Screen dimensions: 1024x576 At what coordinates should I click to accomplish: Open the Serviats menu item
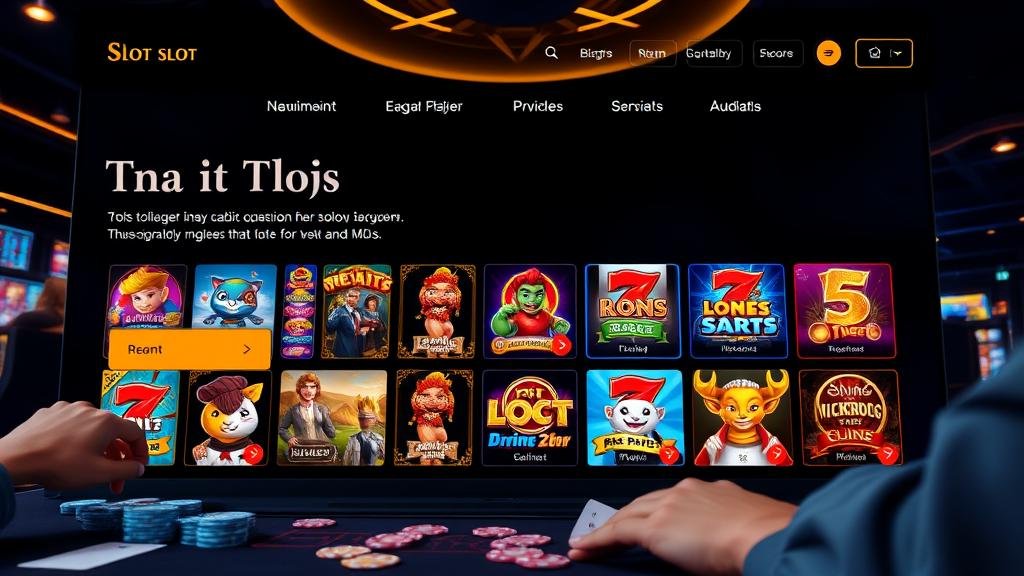(x=637, y=106)
